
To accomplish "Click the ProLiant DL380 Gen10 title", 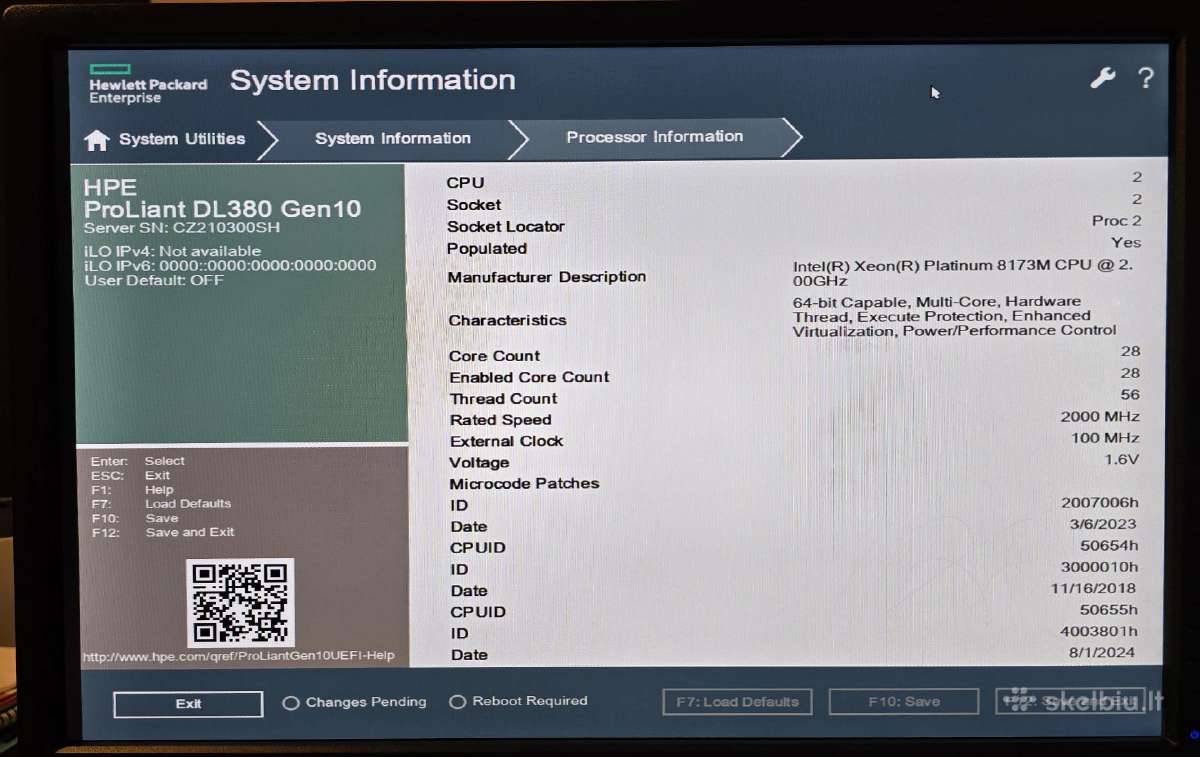I will 222,210.
